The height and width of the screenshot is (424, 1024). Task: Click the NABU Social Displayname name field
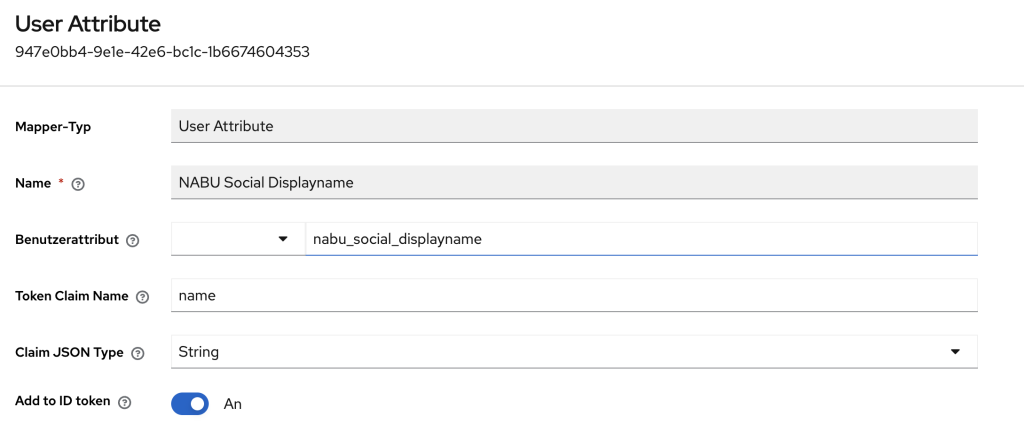(x=574, y=182)
